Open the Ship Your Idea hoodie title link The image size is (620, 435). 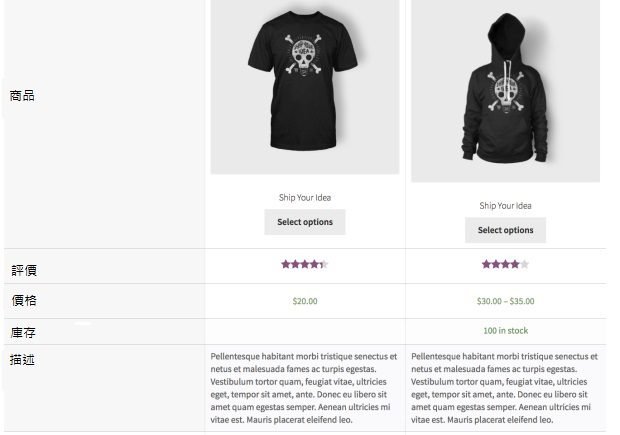tap(505, 206)
